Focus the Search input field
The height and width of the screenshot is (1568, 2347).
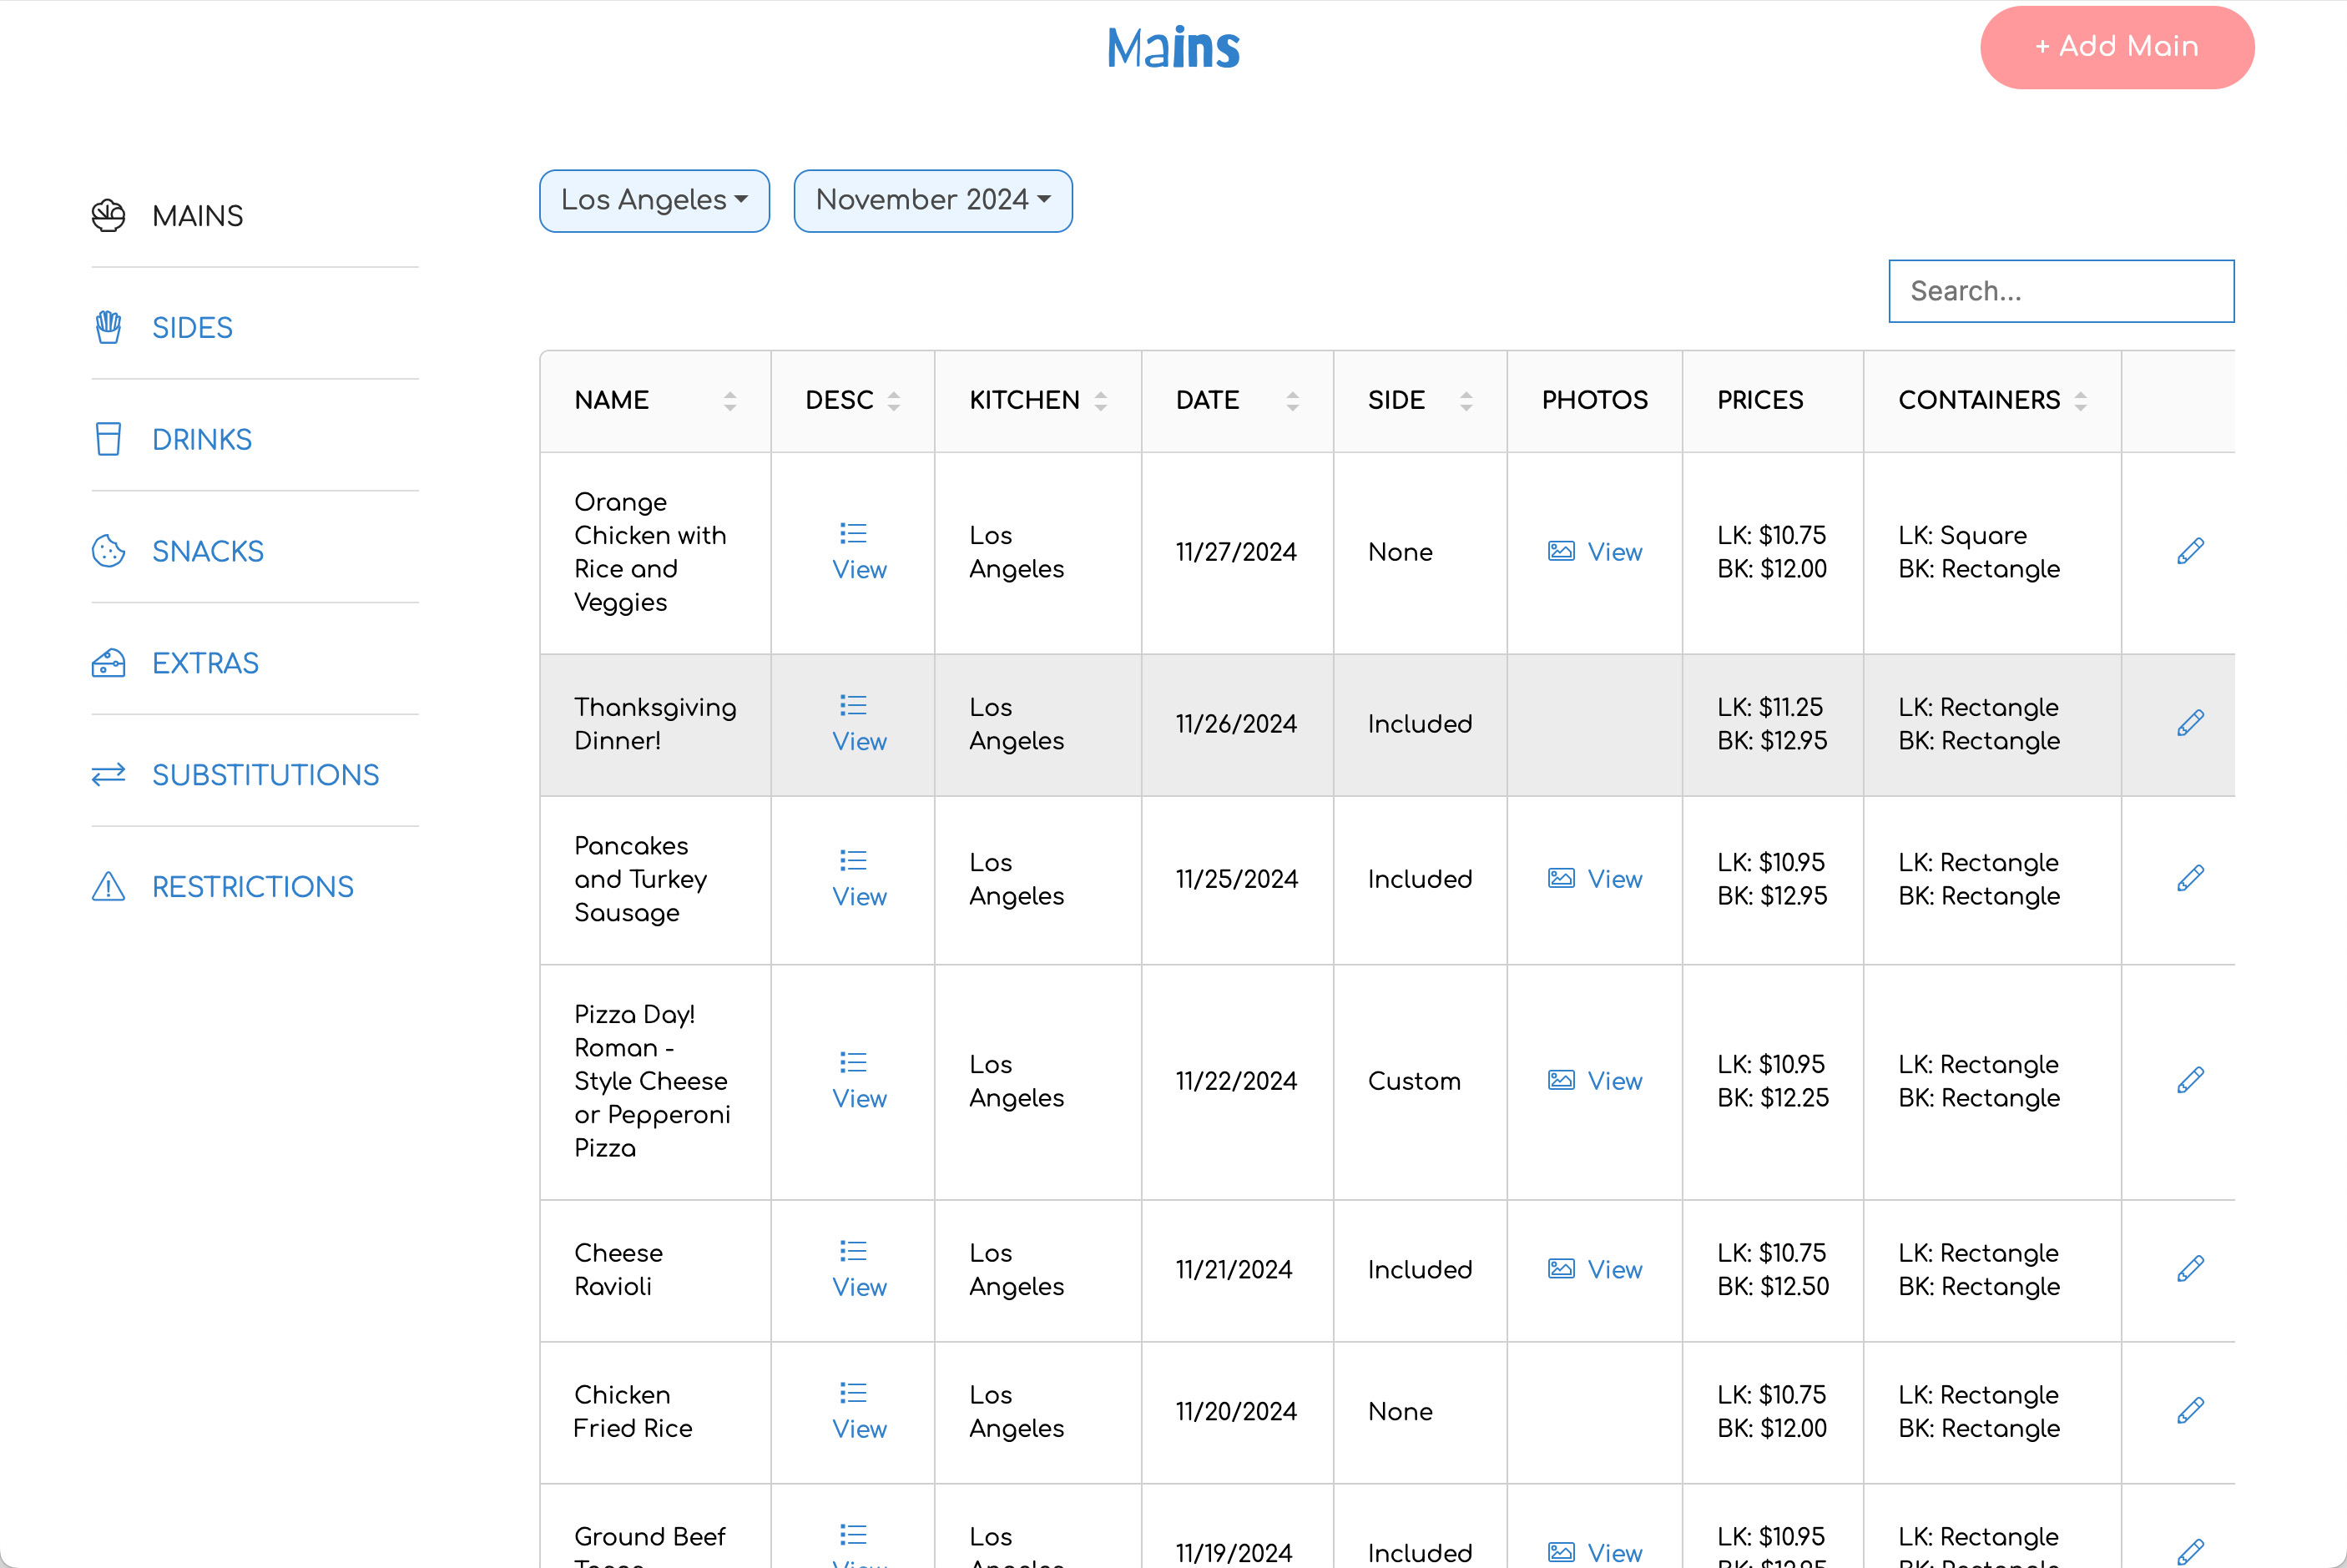(x=2061, y=291)
